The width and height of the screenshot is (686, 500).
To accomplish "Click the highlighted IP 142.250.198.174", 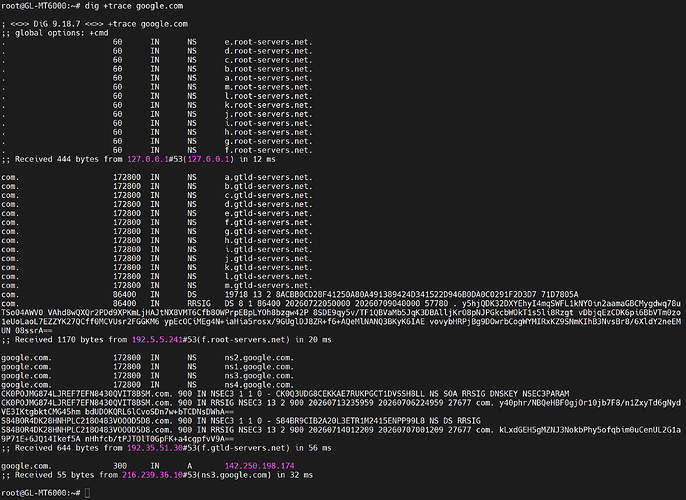I will click(259, 466).
